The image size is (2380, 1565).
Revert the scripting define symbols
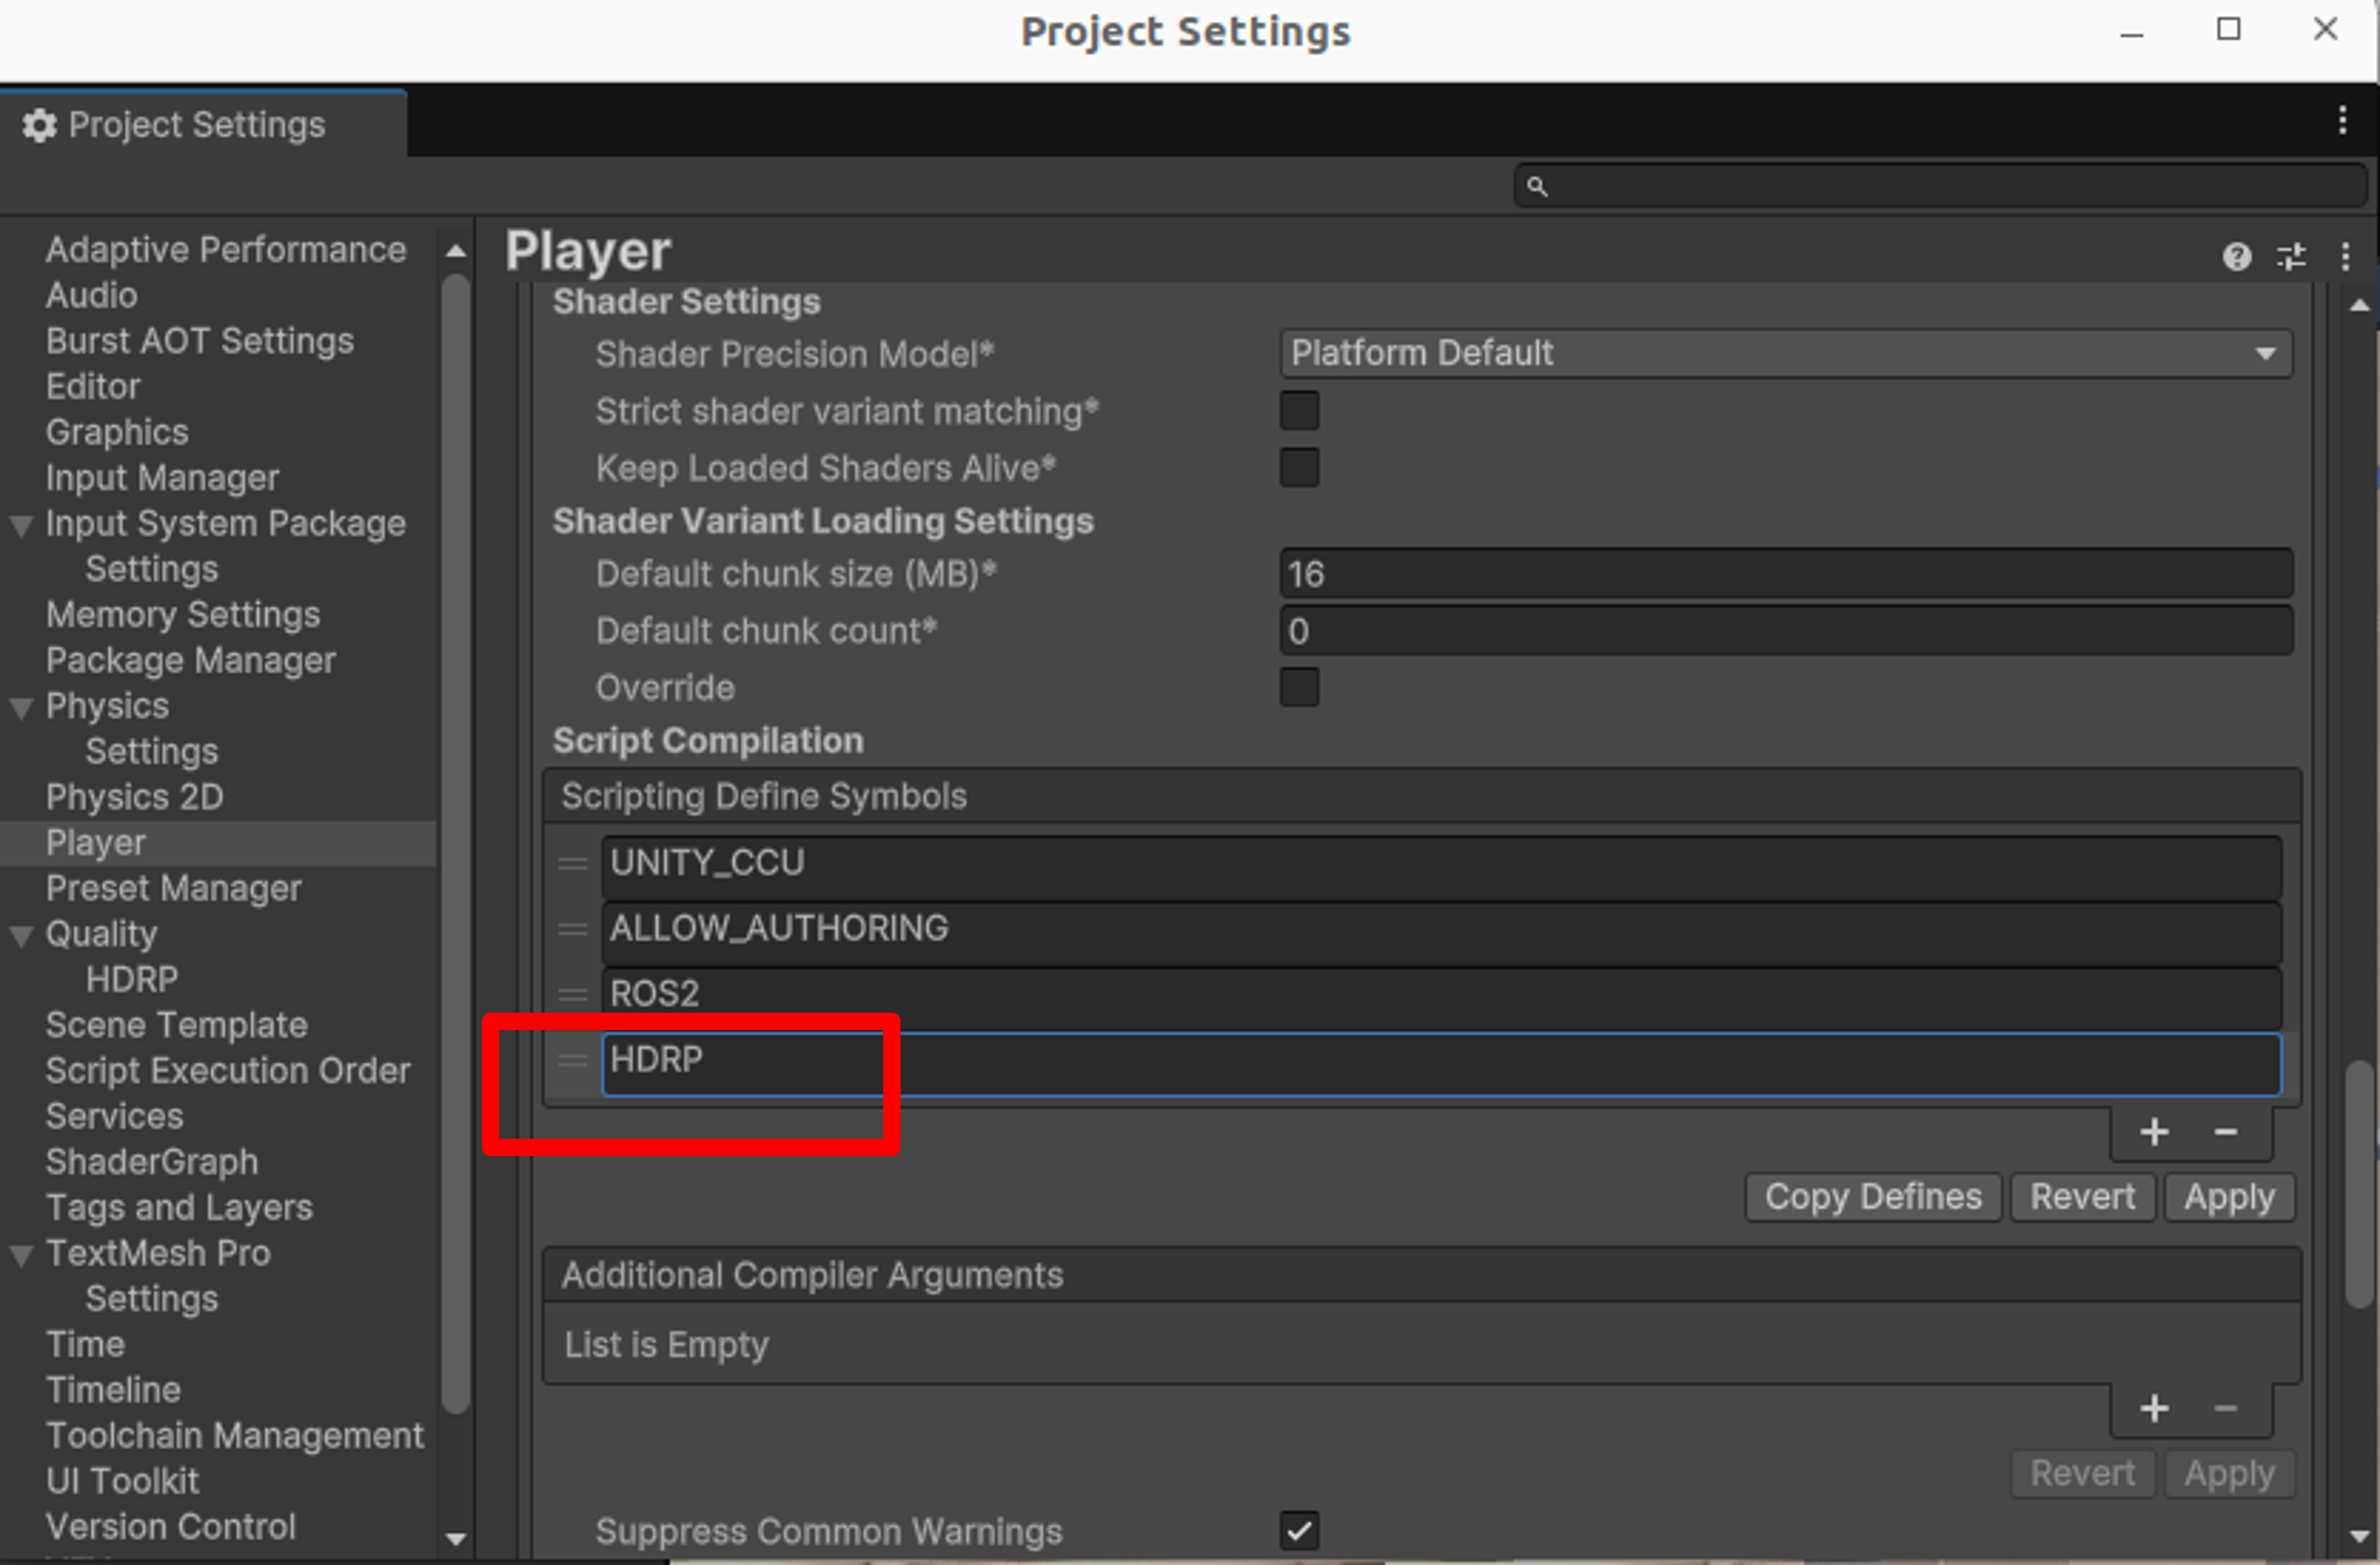click(x=2082, y=1197)
